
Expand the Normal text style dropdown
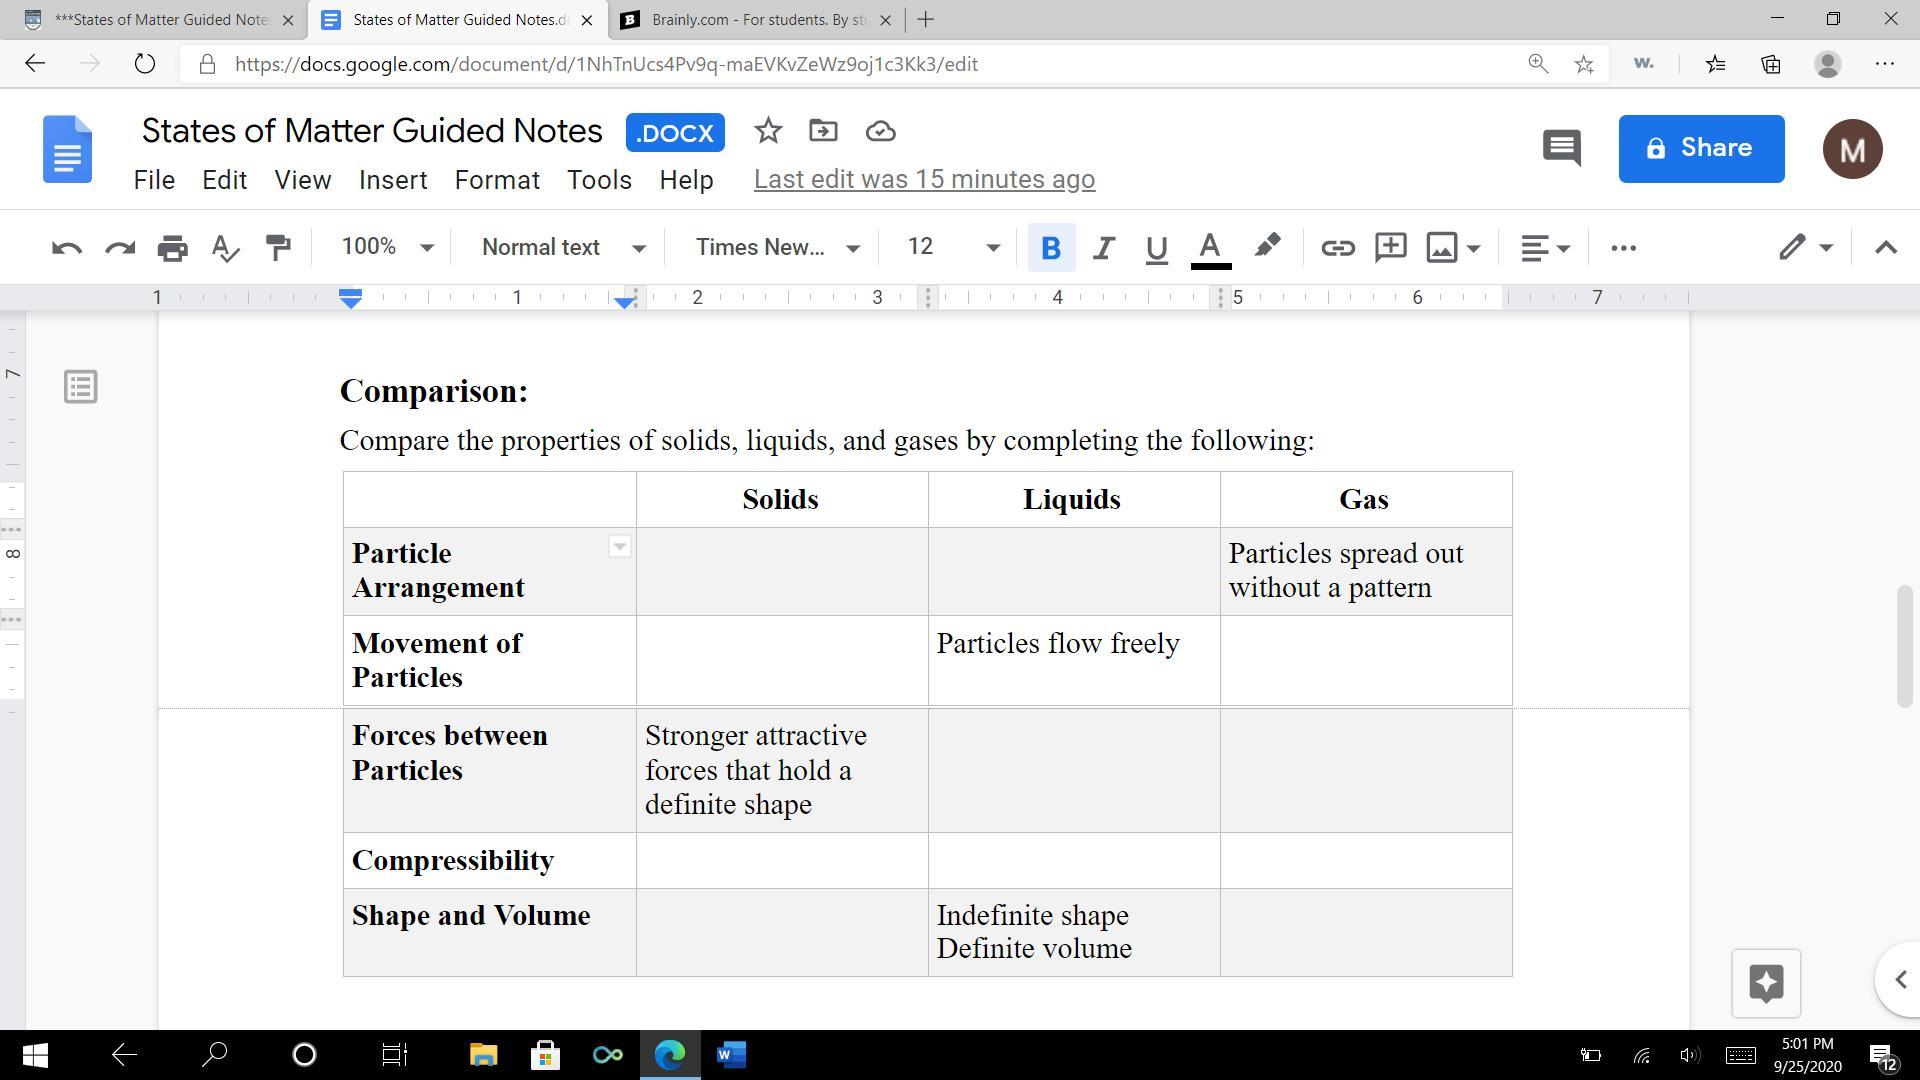(563, 248)
